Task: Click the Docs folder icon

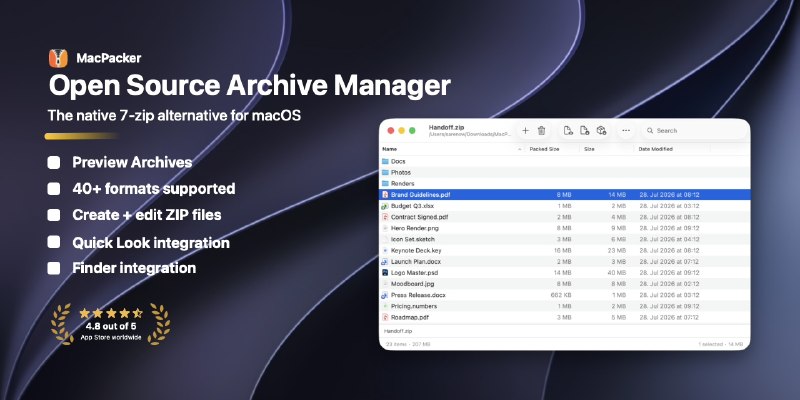Action: tap(385, 161)
